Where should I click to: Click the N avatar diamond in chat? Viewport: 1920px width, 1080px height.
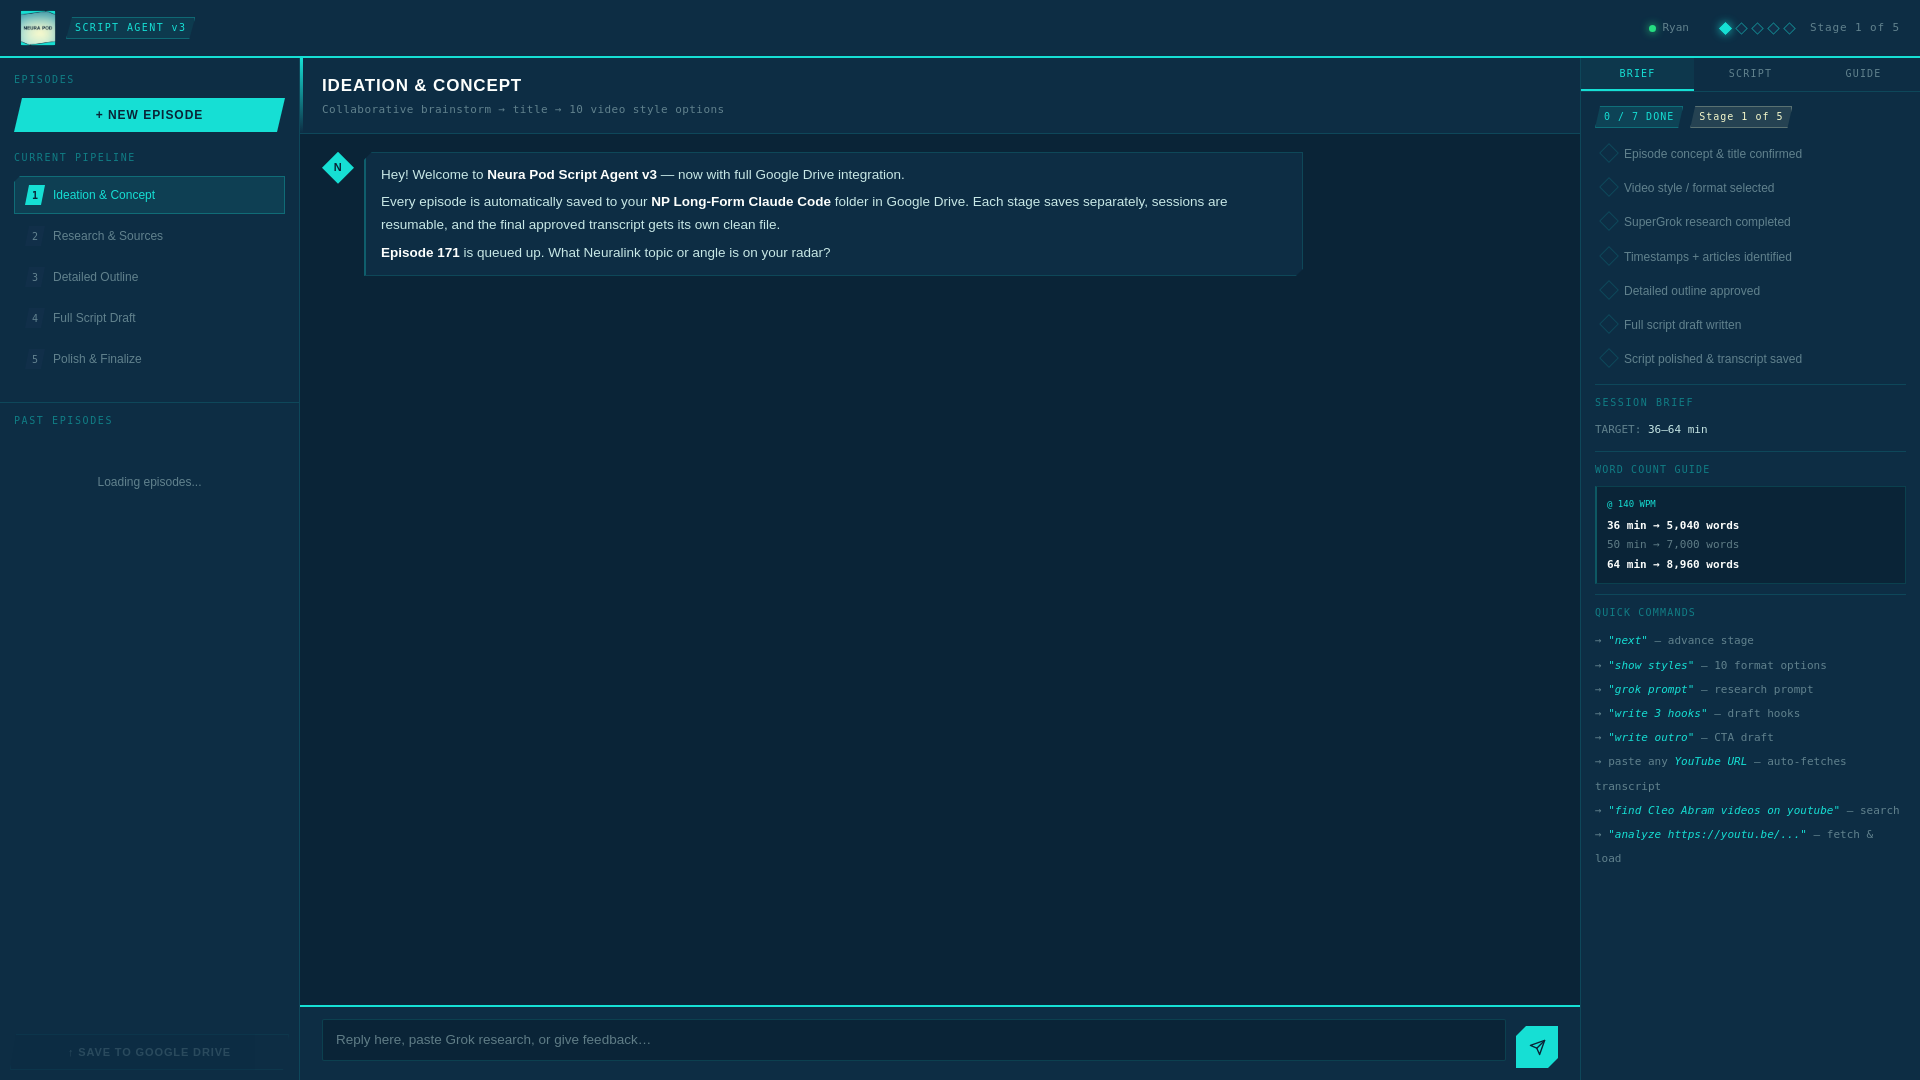click(338, 168)
